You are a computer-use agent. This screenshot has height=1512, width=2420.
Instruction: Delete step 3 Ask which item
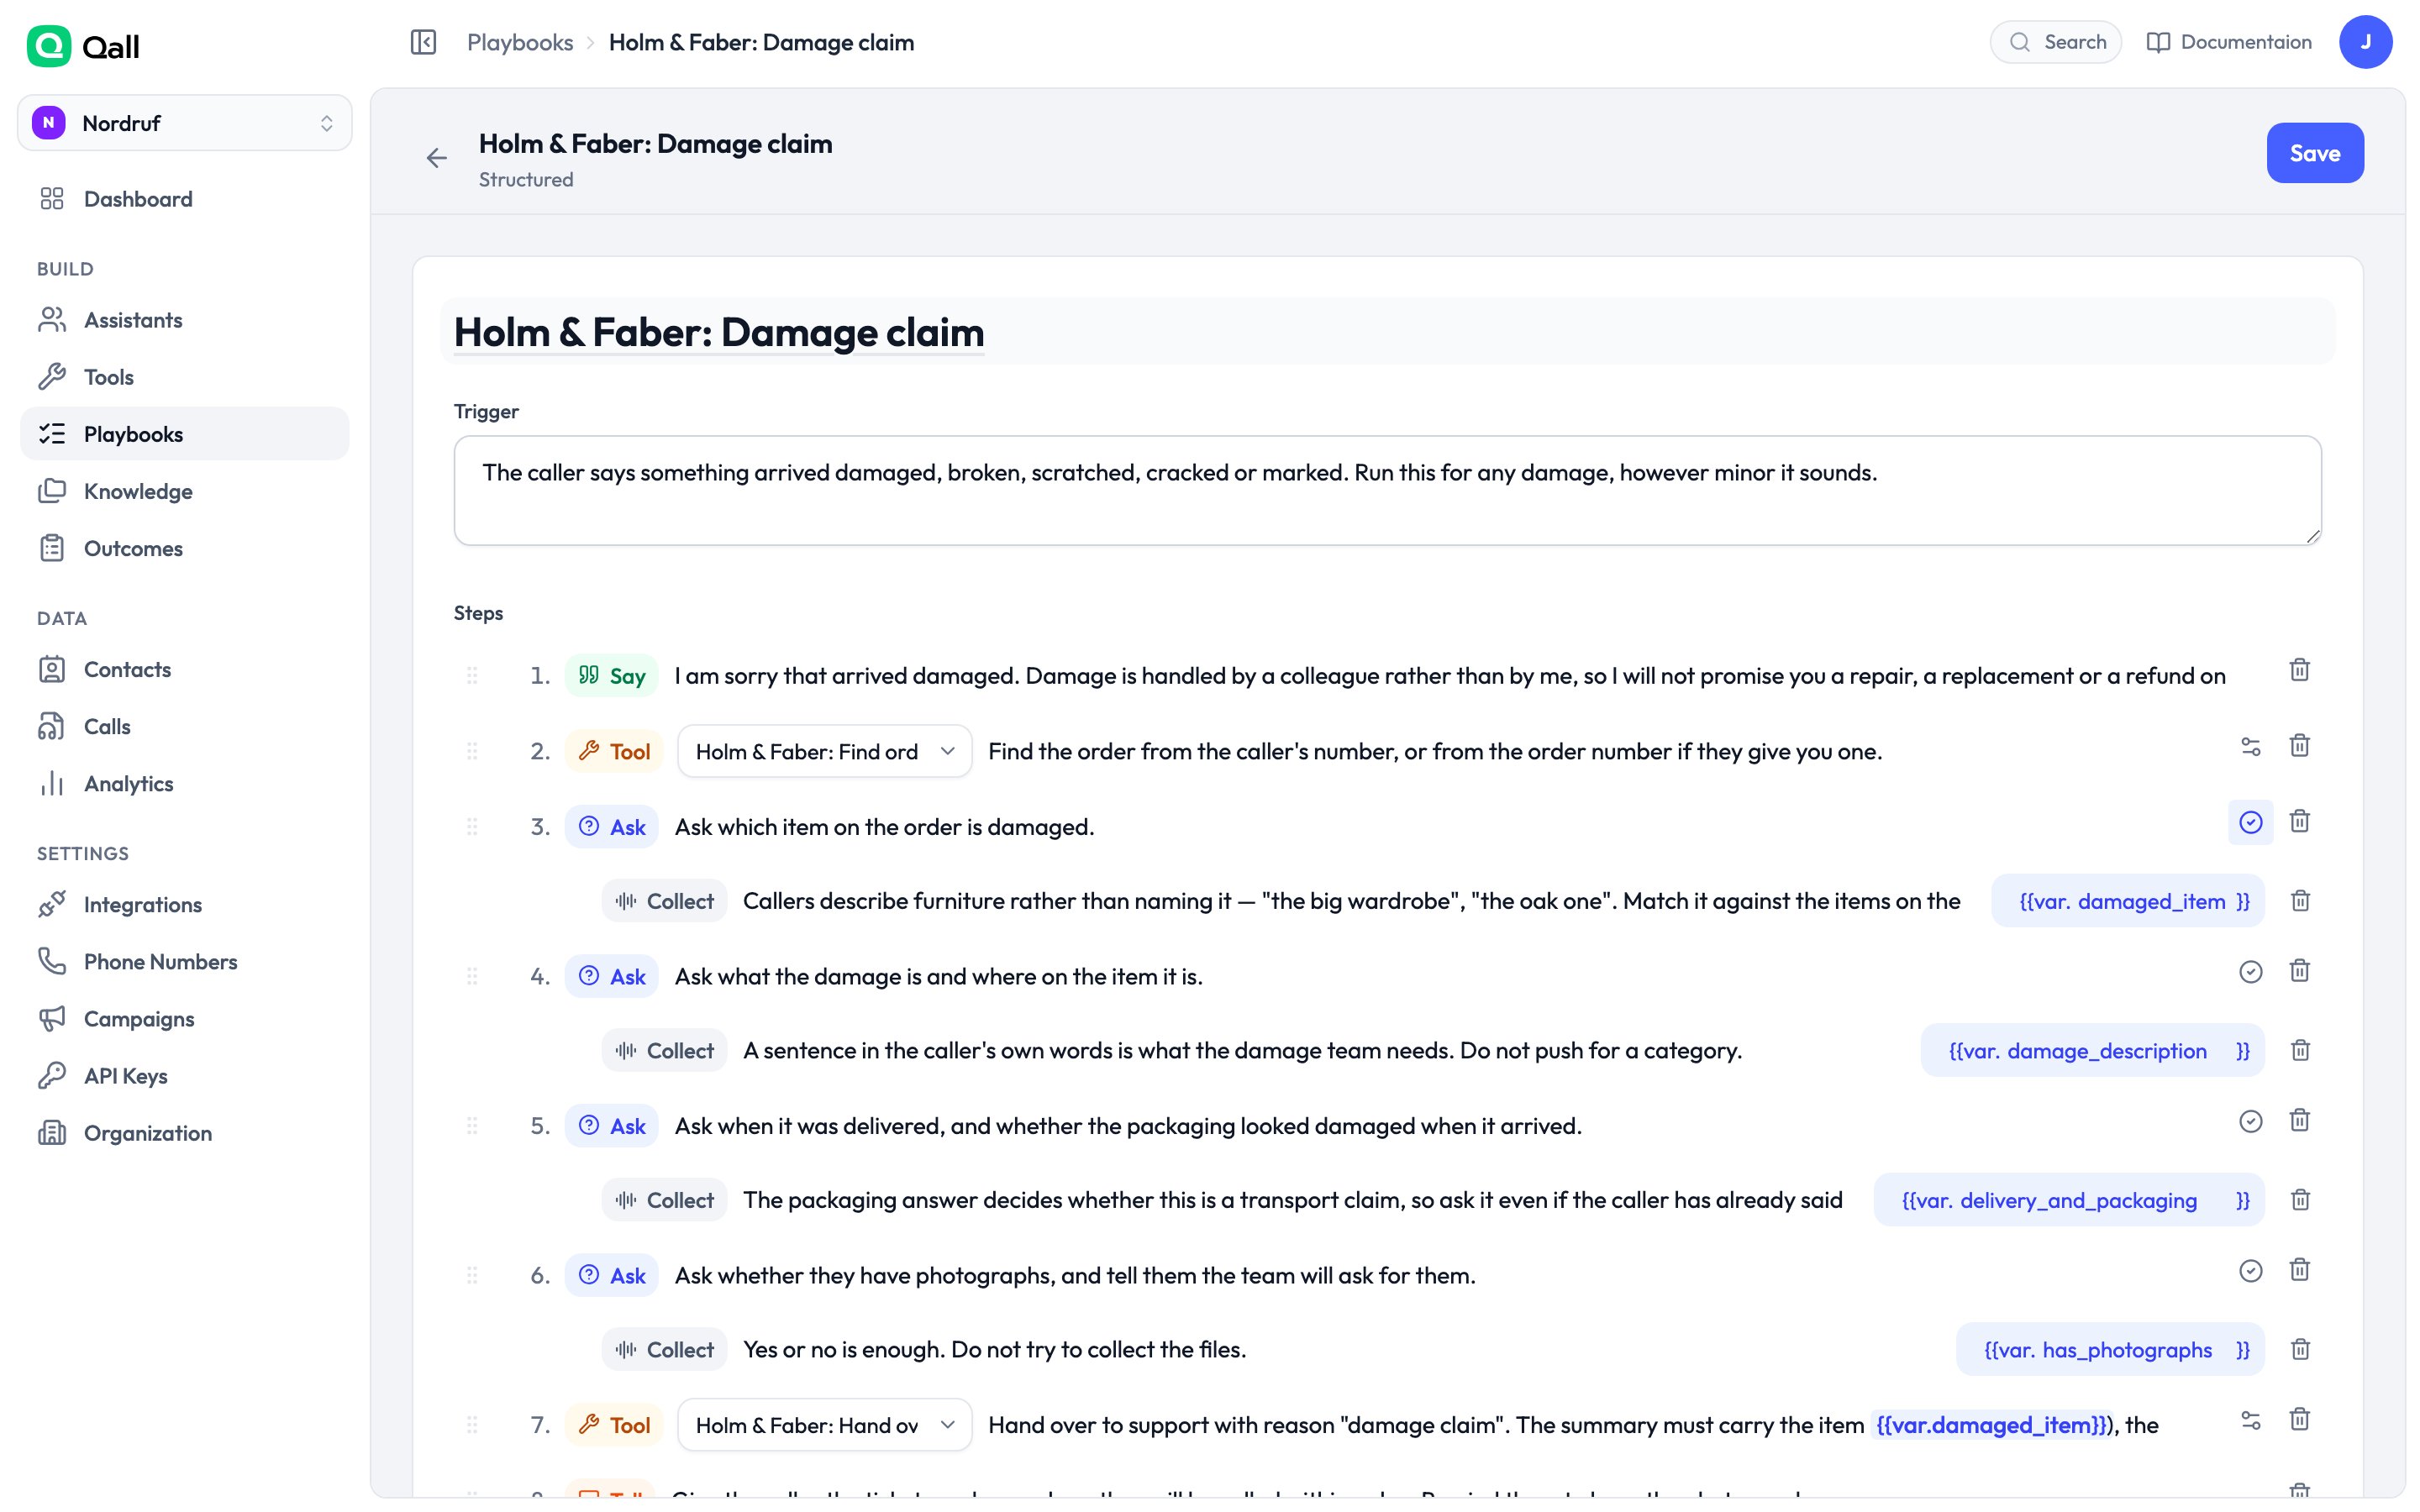[x=2299, y=822]
